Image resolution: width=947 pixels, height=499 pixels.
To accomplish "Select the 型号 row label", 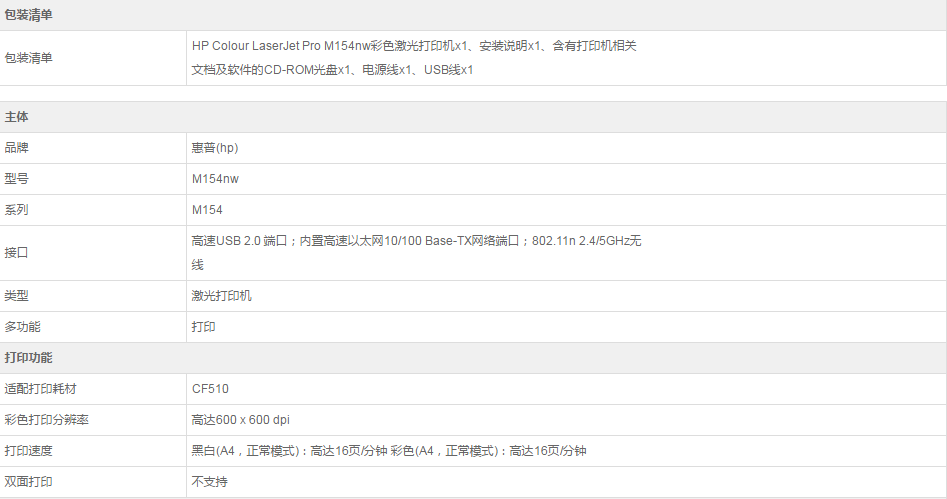I will (16, 179).
